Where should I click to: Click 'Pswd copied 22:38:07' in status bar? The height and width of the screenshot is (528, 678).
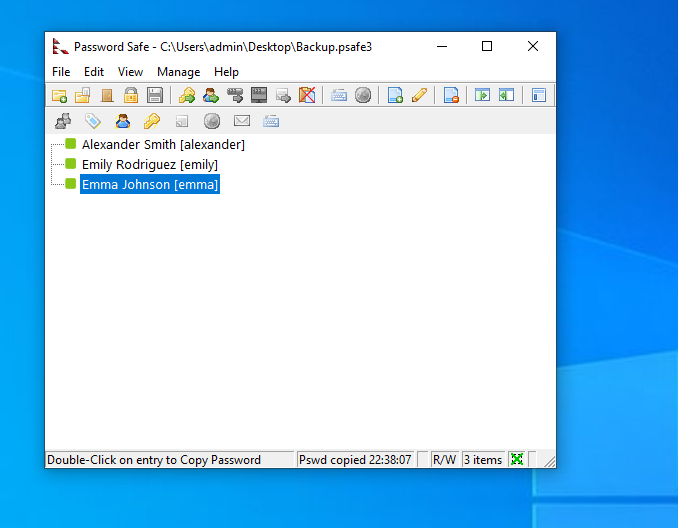[355, 460]
